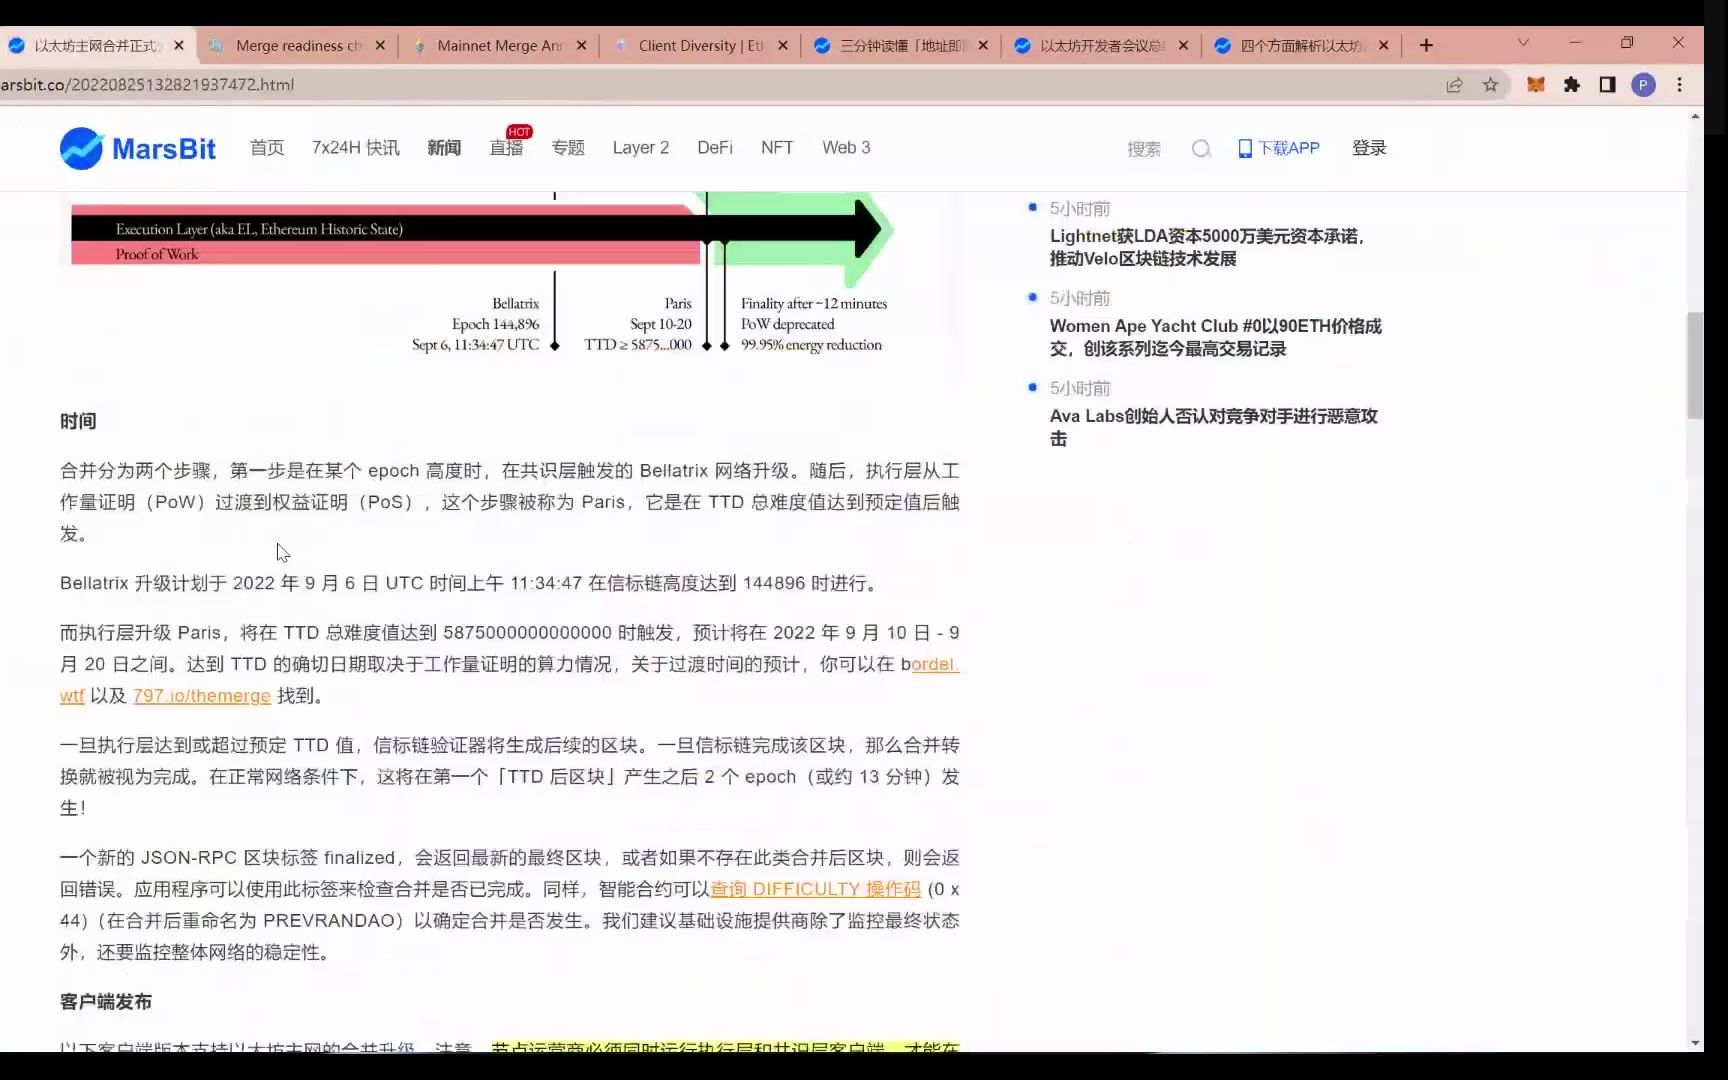Open the MetaMask fox extension
Image resolution: width=1728 pixels, height=1080 pixels.
click(x=1535, y=85)
